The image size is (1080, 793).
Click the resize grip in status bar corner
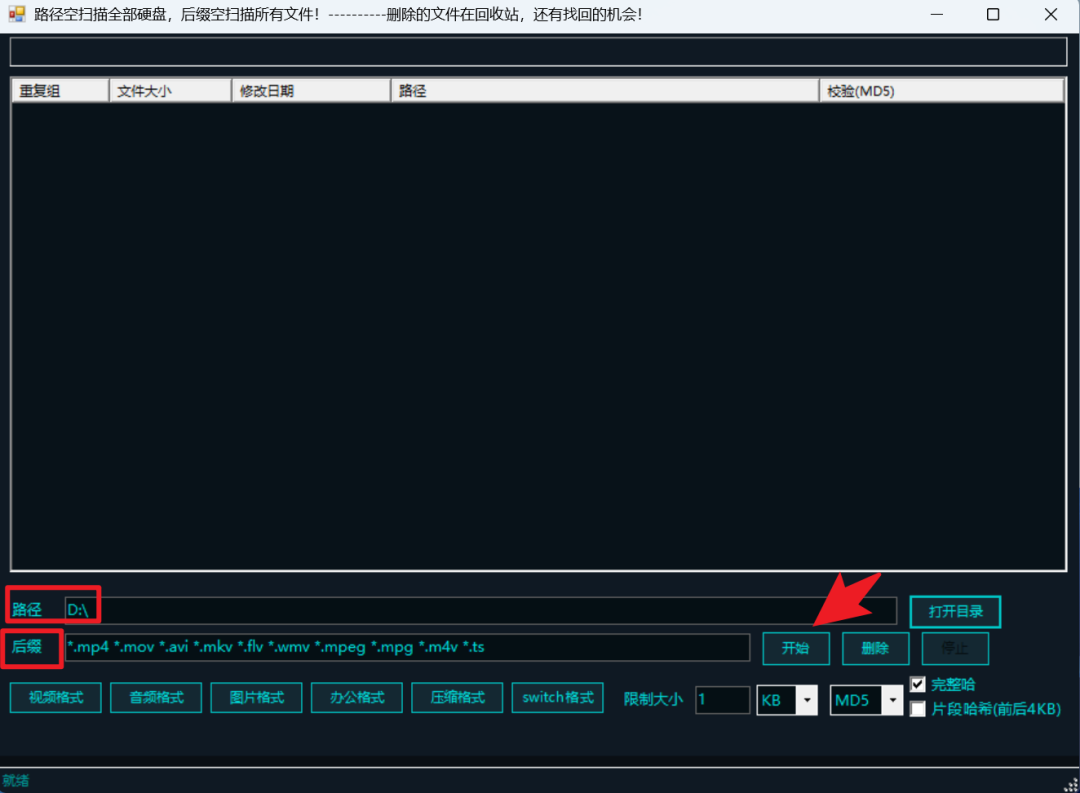tap(1071, 785)
